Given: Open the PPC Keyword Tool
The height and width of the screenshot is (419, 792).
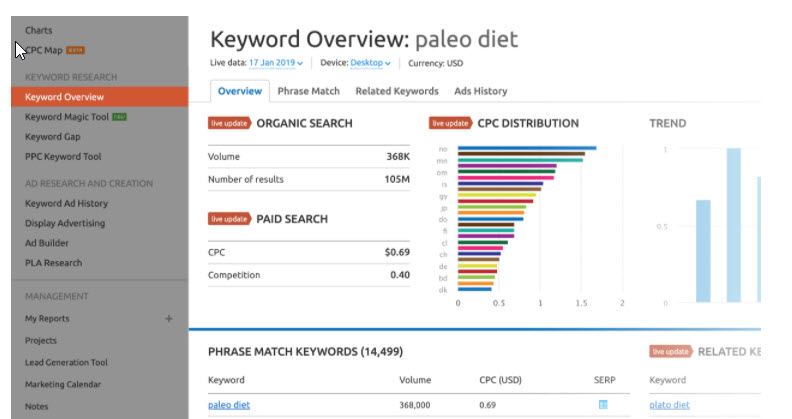Looking at the screenshot, I should 63,157.
